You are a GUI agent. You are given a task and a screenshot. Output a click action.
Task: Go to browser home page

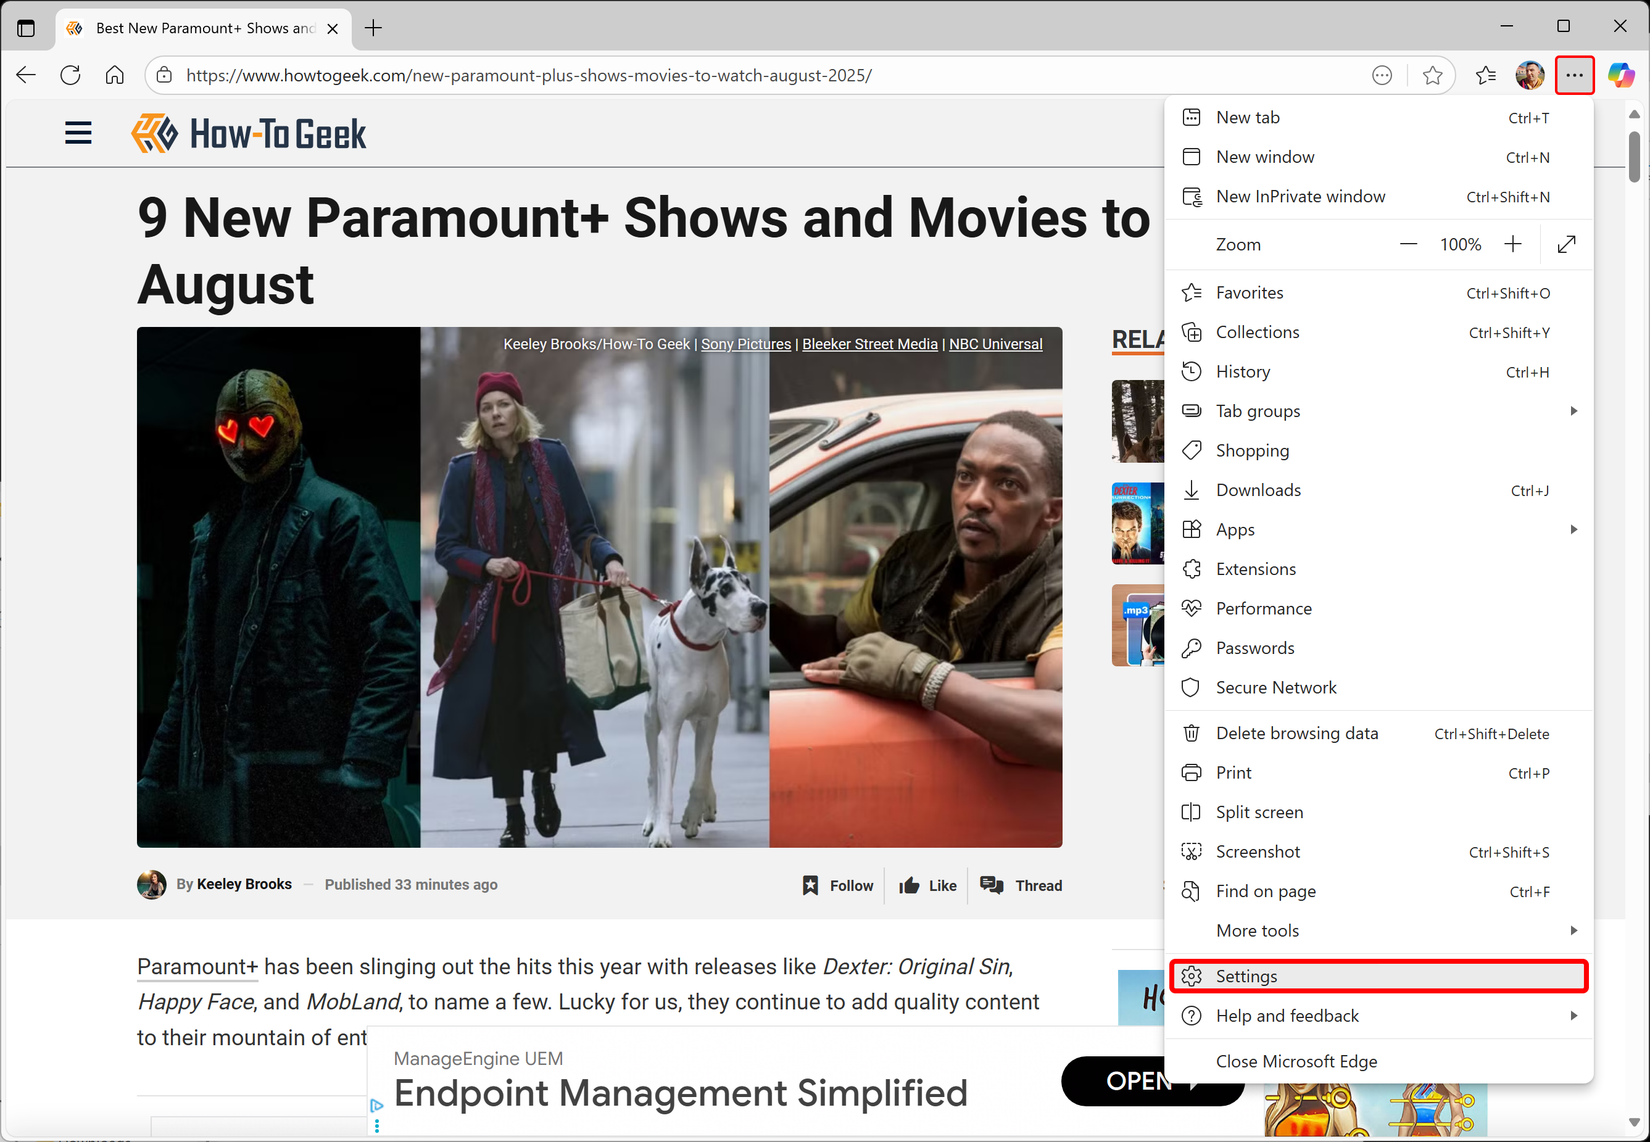(x=115, y=75)
